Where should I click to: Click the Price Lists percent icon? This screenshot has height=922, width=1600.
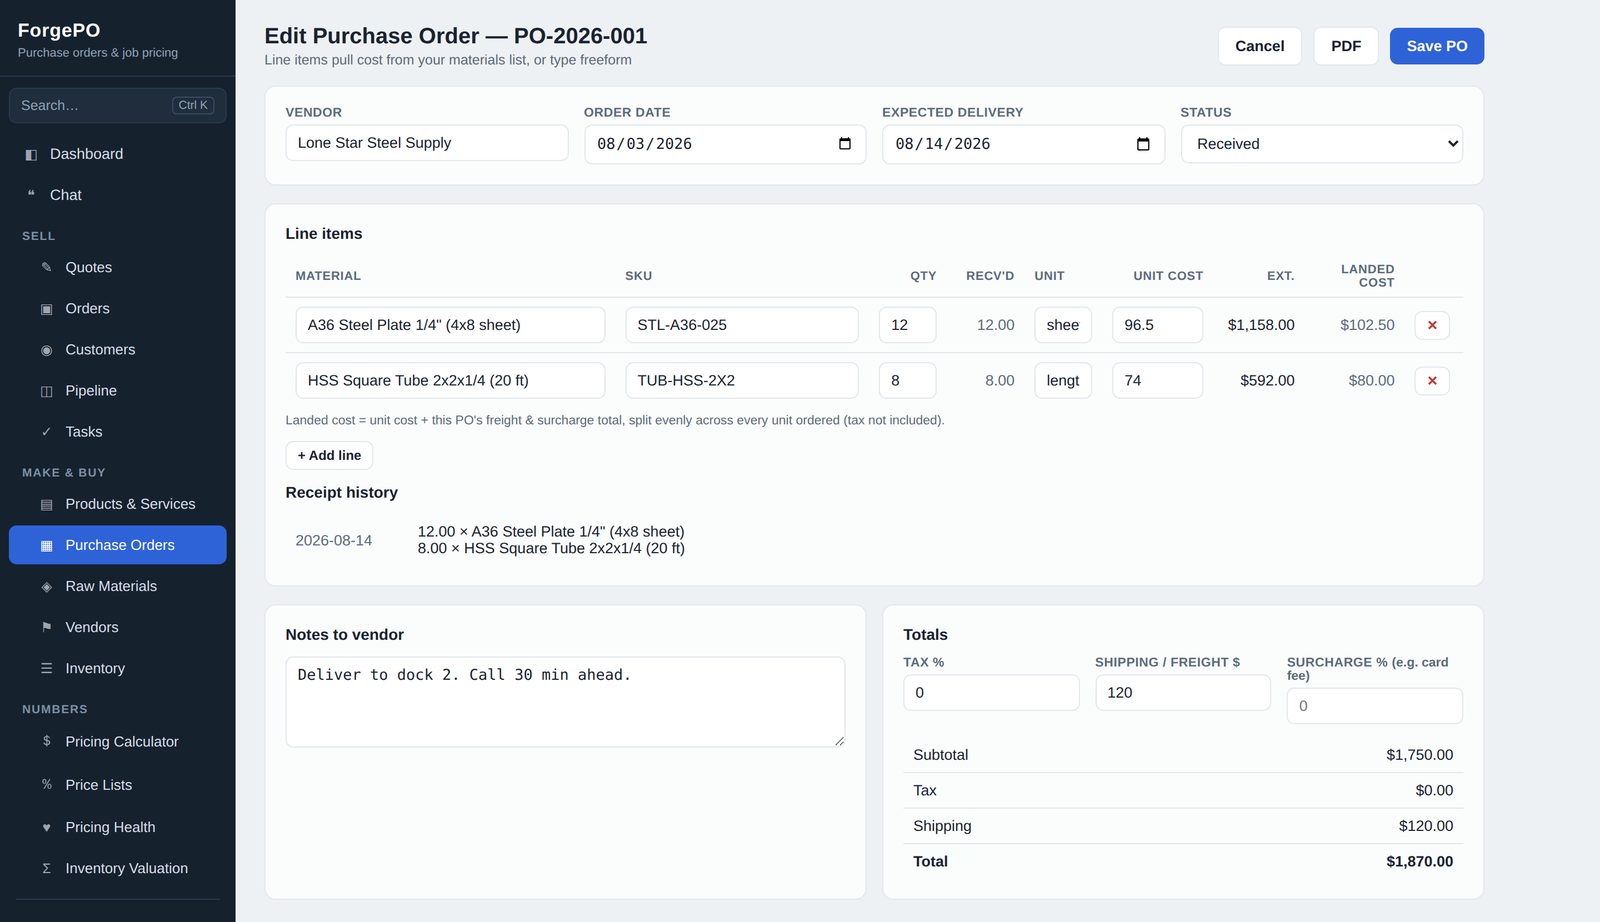[x=46, y=785]
